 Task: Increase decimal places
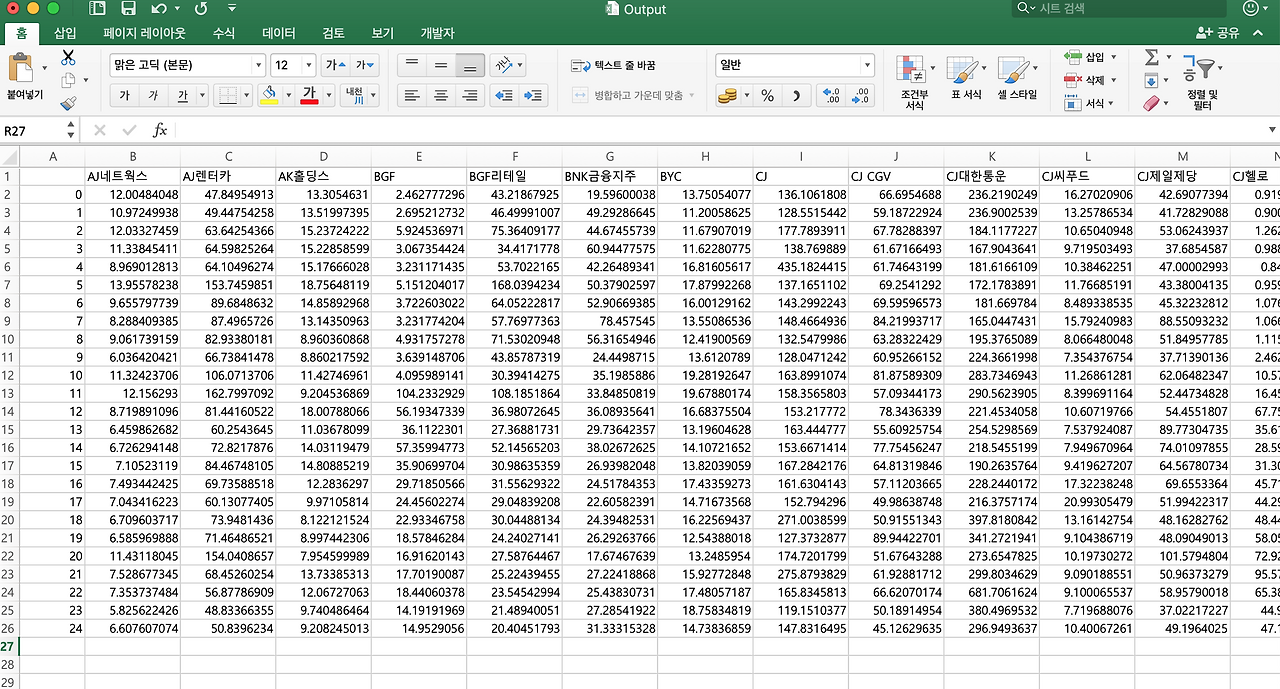(x=831, y=96)
